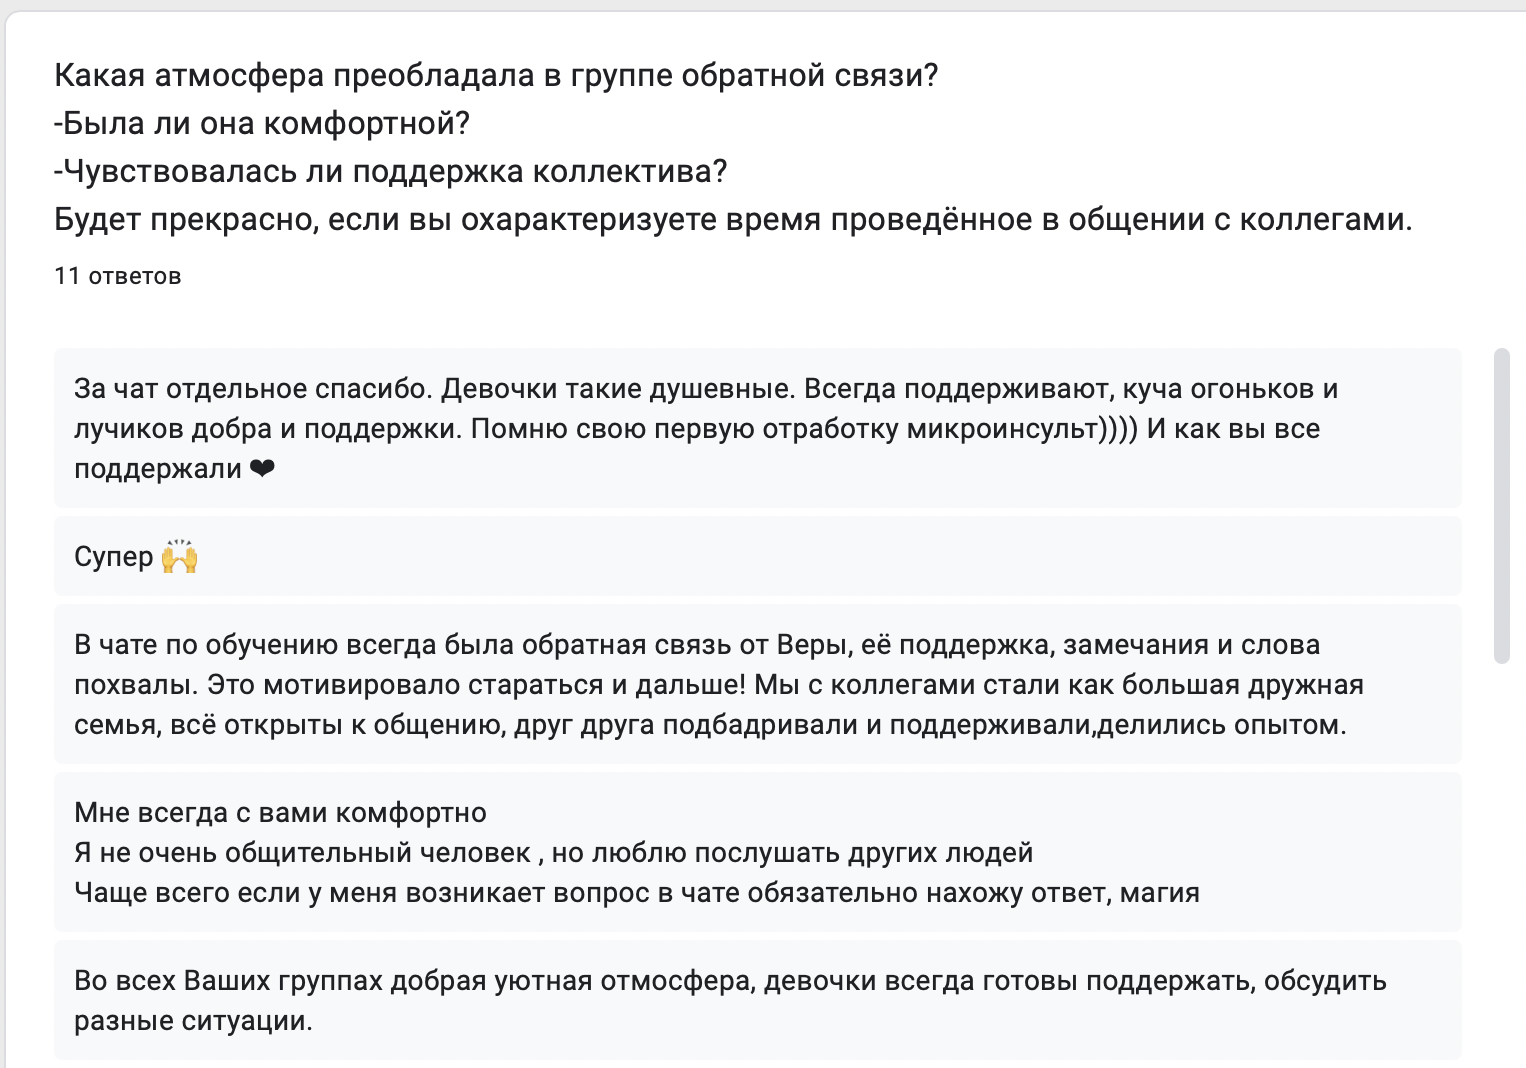Click the responses list scrollbar thumb
1526x1068 pixels.
pyautogui.click(x=1501, y=505)
